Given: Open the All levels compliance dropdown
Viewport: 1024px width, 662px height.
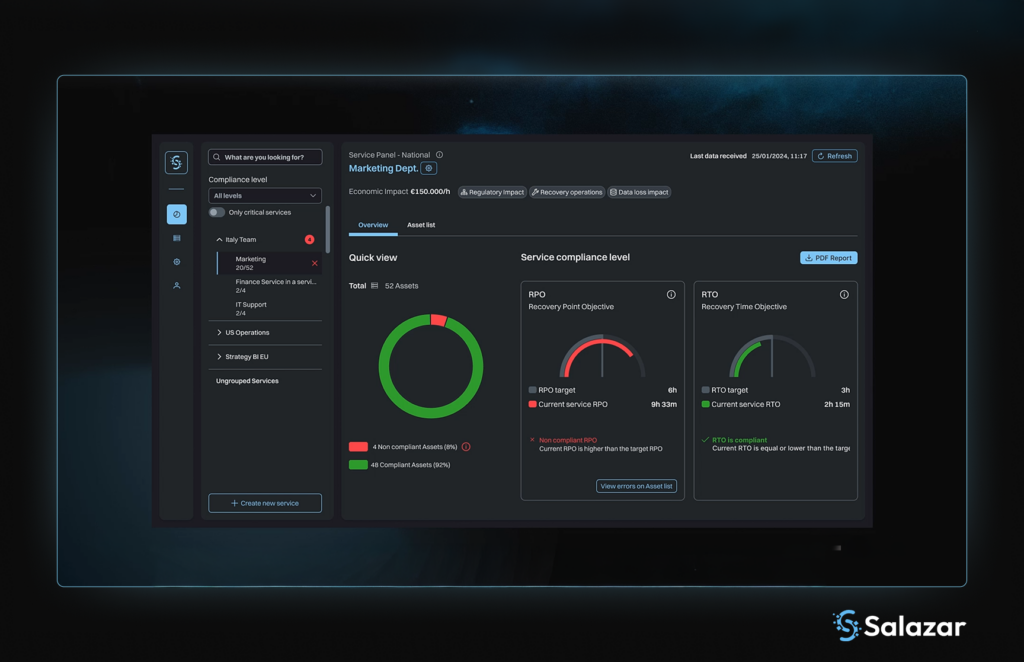Looking at the screenshot, I should [265, 196].
